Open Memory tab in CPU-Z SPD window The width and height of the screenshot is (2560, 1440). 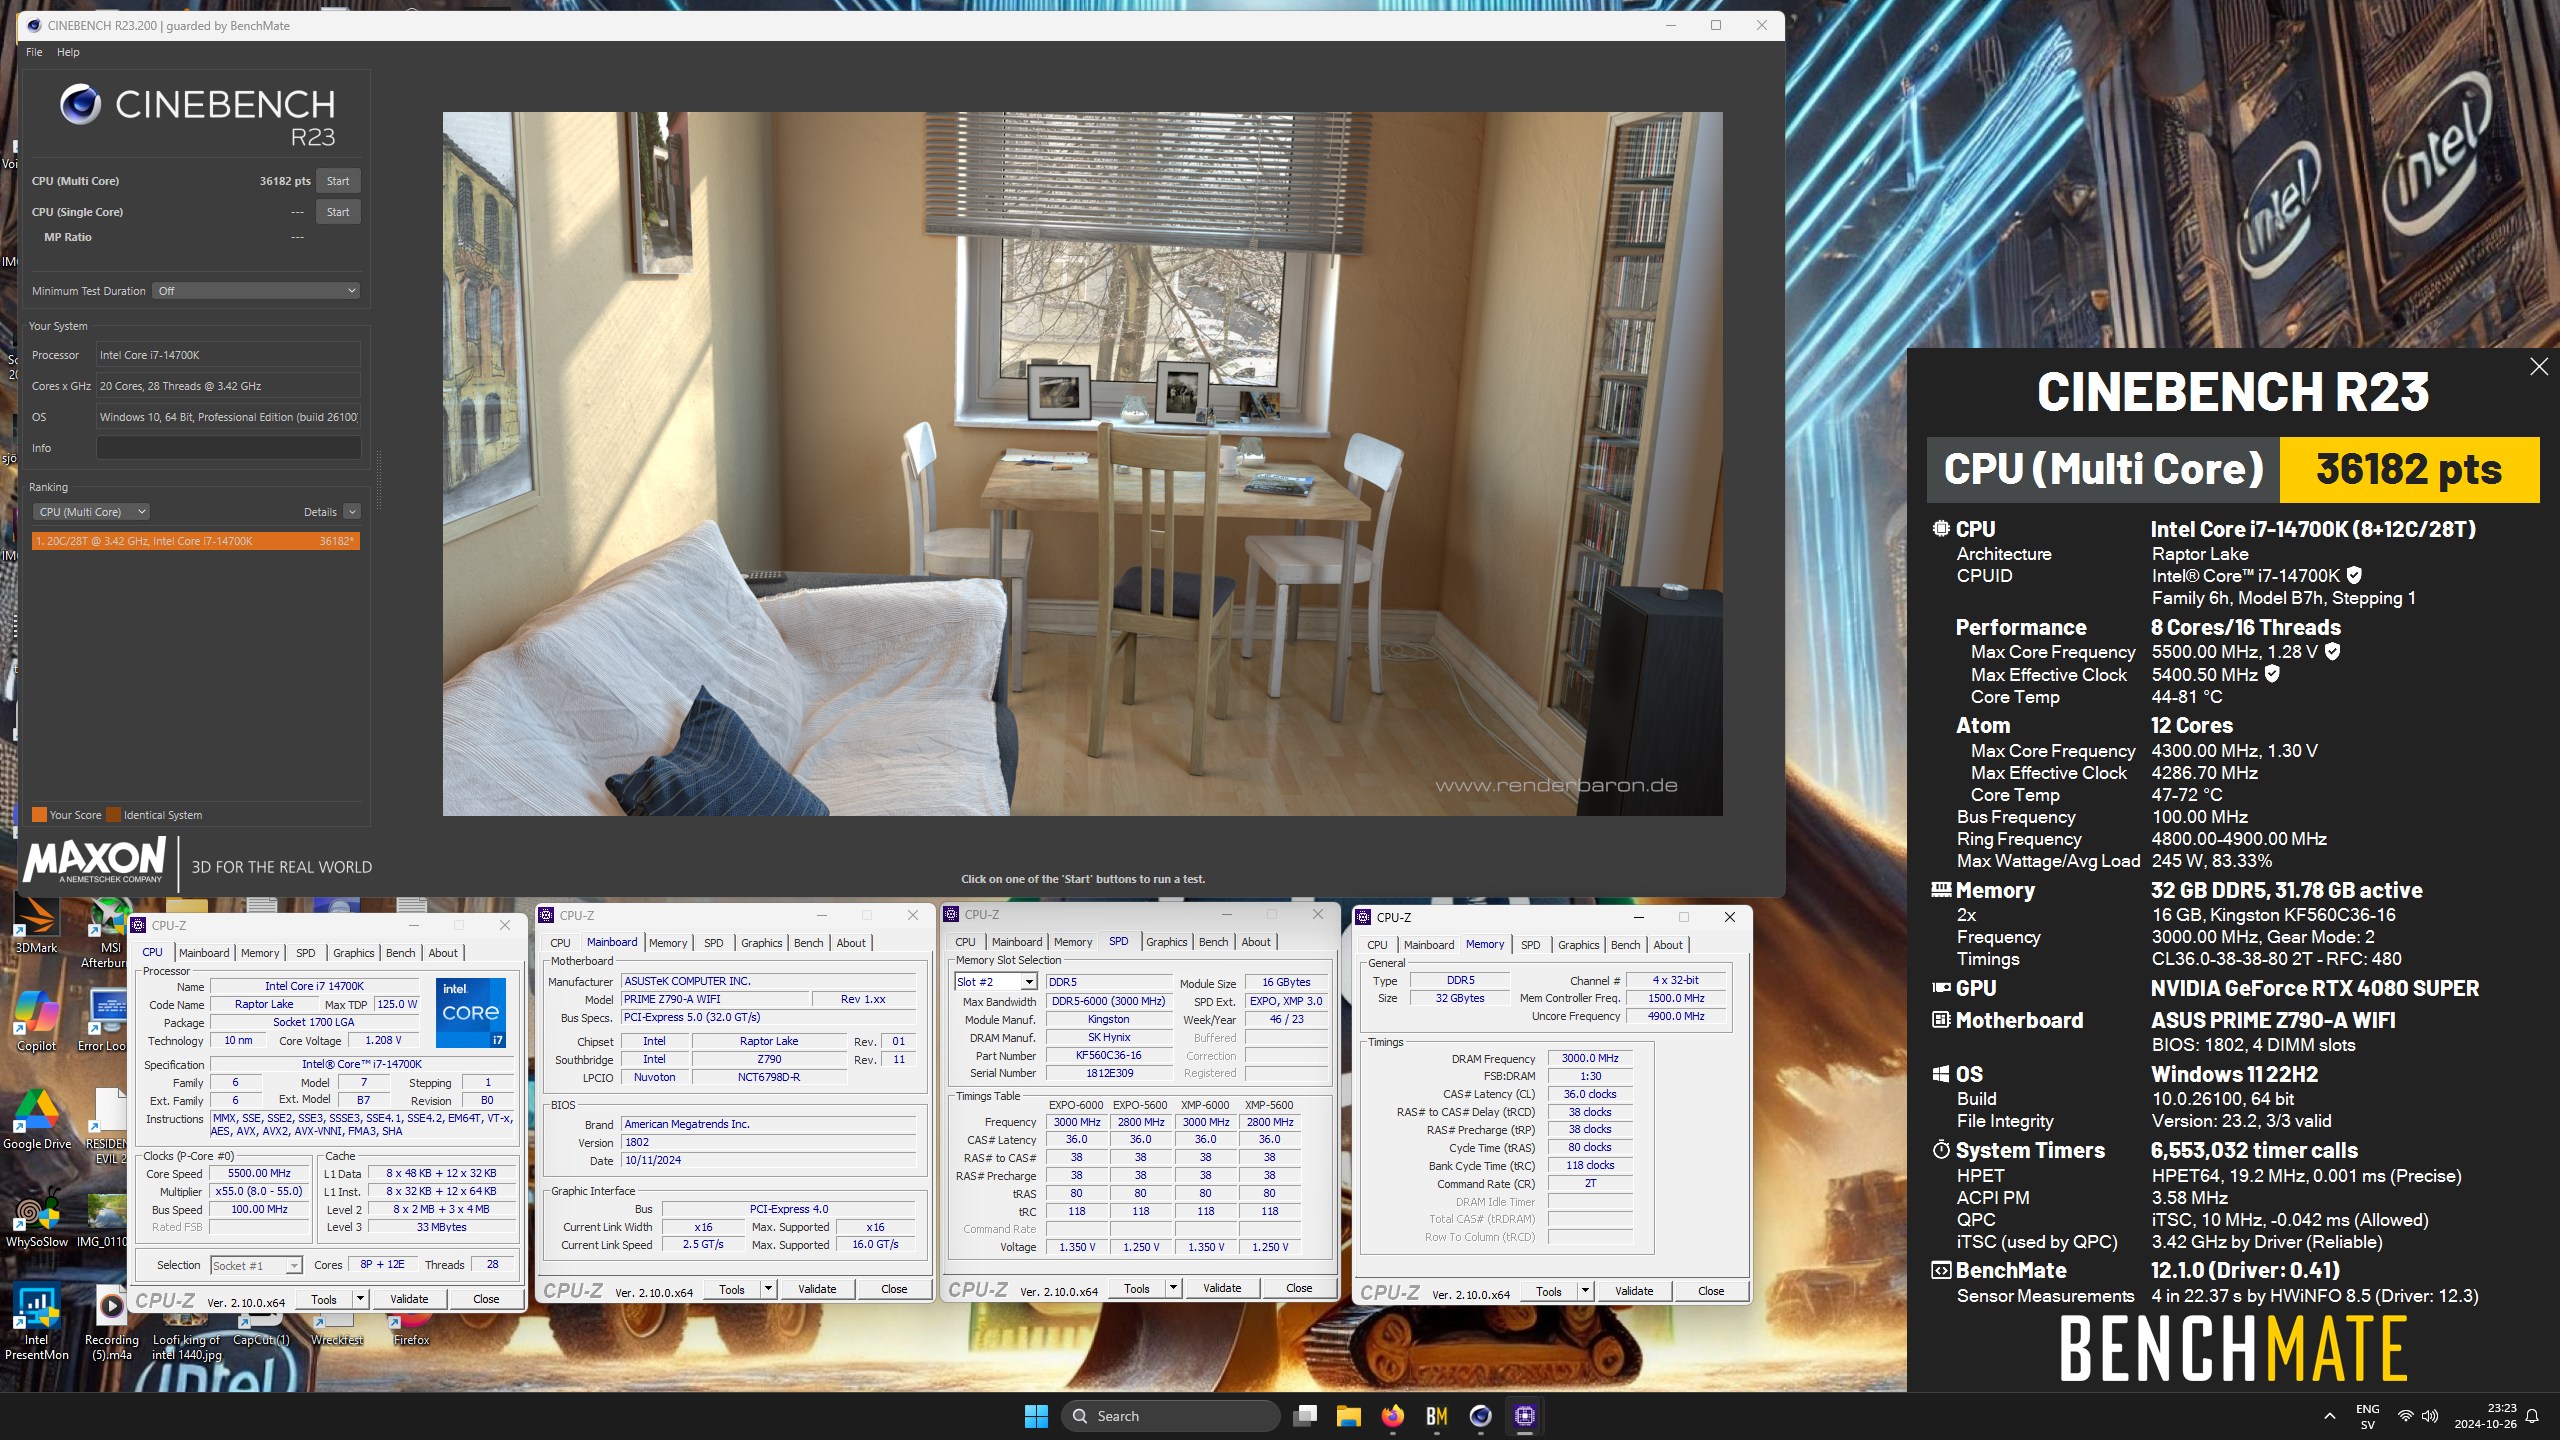point(1072,942)
